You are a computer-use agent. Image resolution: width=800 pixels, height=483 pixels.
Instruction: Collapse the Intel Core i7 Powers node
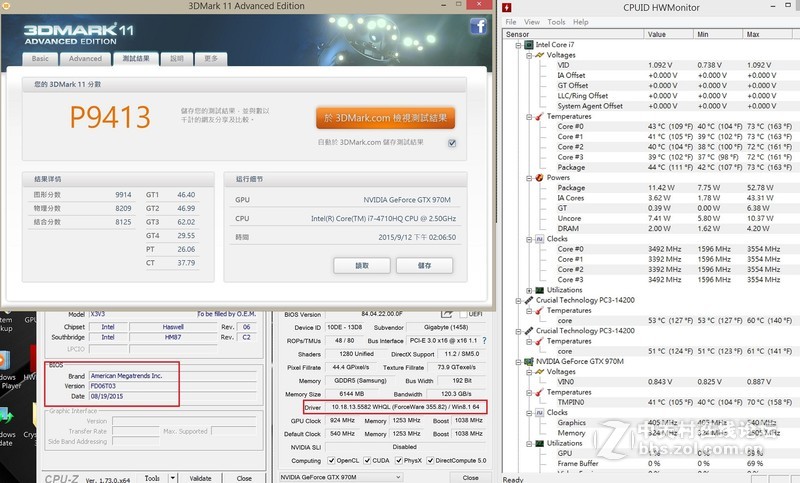[529, 177]
